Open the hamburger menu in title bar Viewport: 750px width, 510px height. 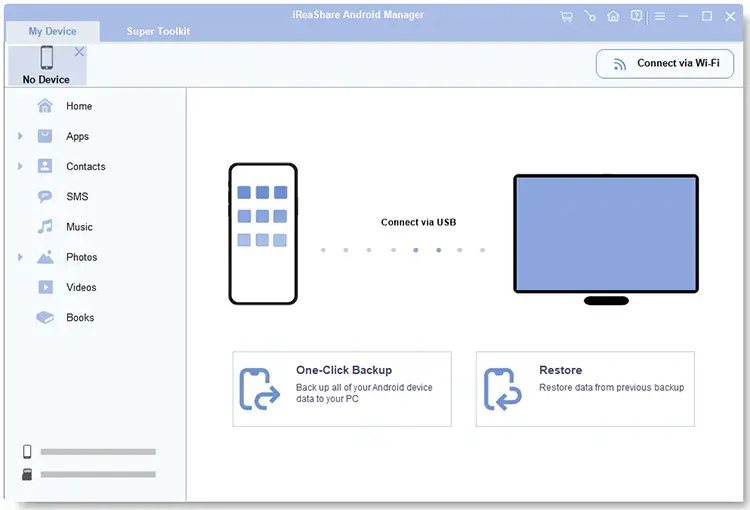click(x=660, y=17)
